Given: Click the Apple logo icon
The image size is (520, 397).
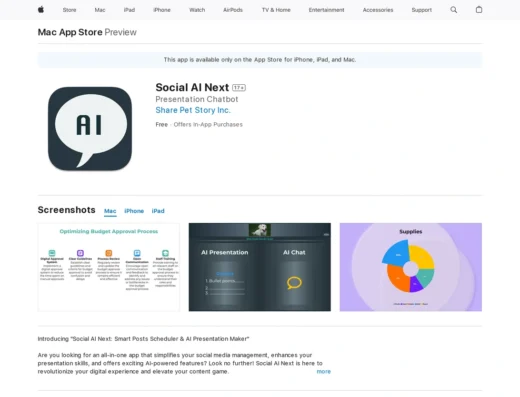Looking at the screenshot, I should point(41,10).
